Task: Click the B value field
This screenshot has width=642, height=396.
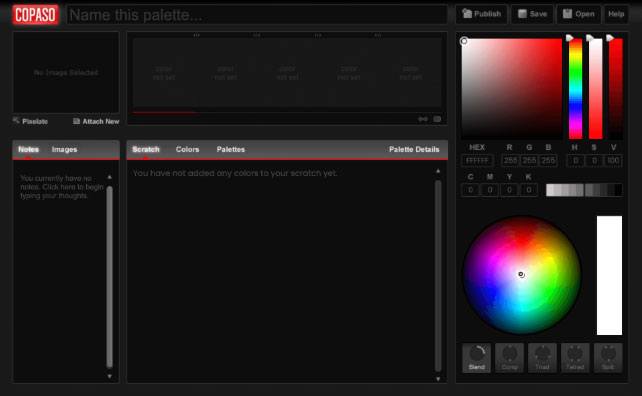Action: (x=548, y=161)
